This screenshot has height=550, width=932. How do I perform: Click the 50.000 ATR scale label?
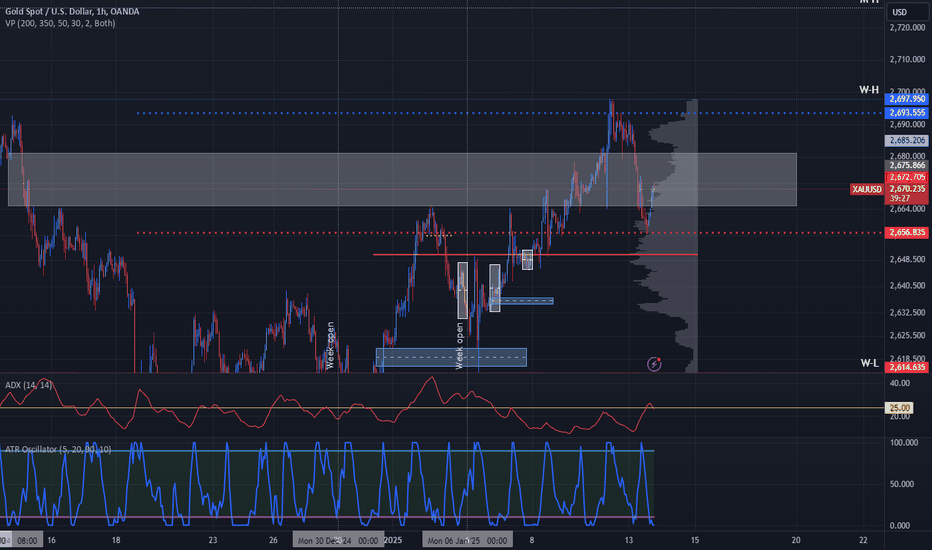click(903, 485)
